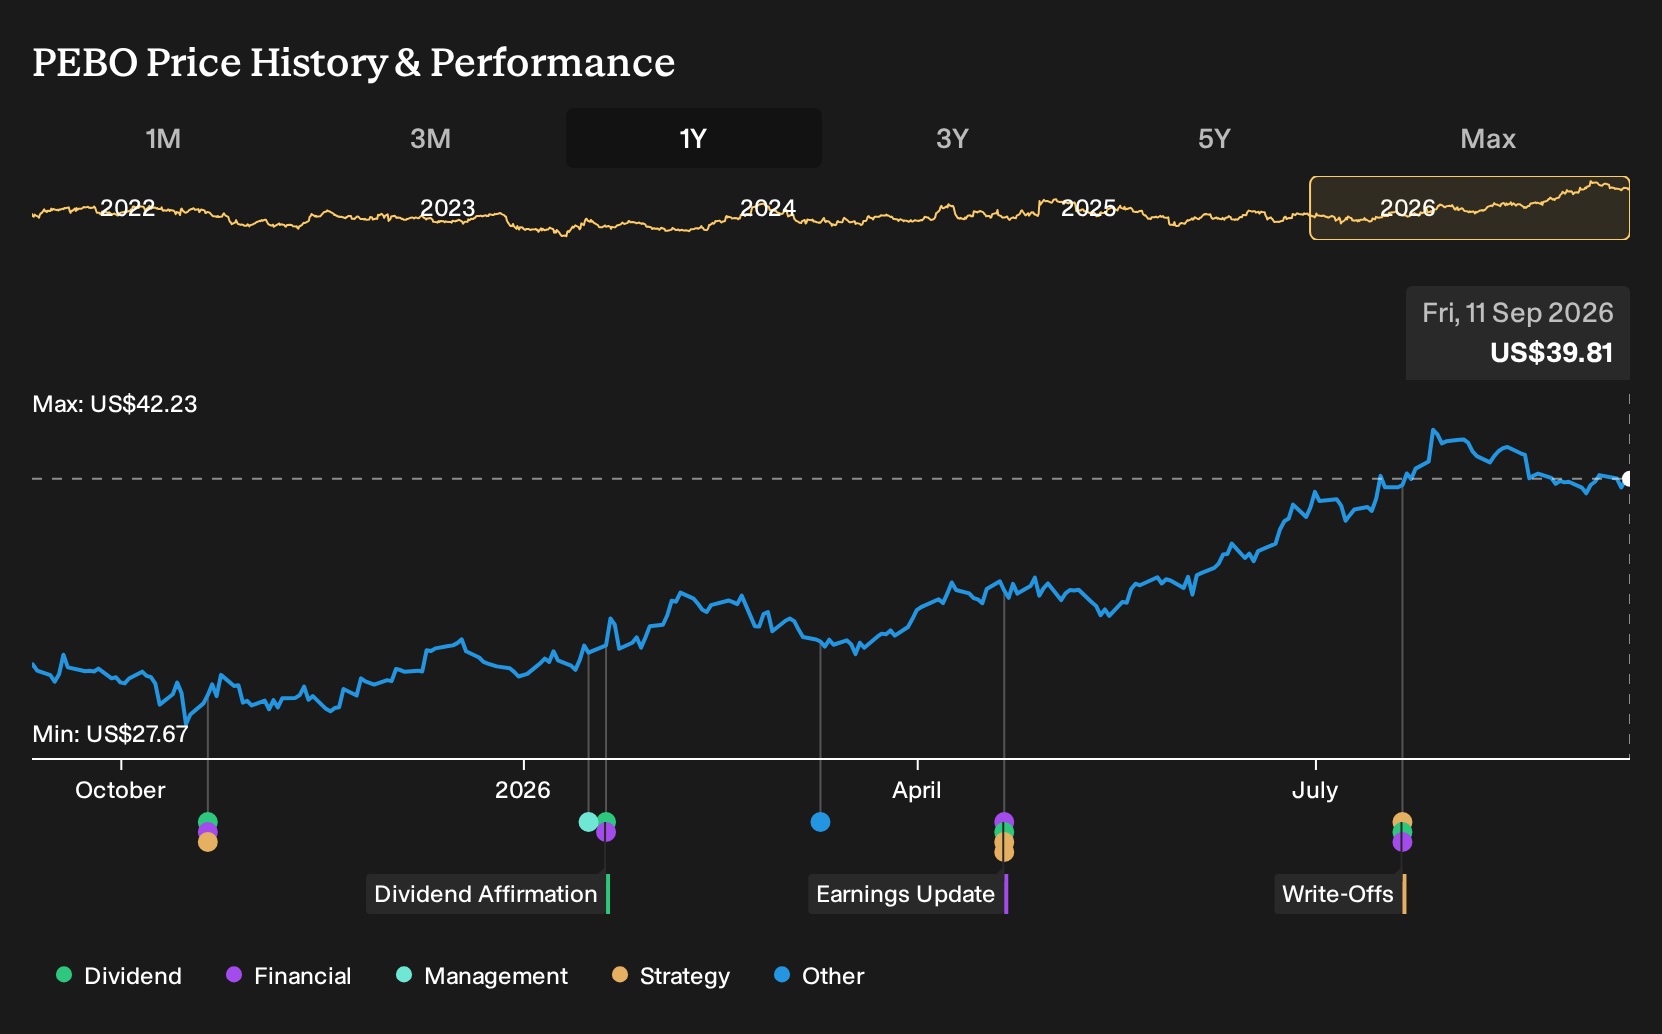Screen dimensions: 1662x1034
Task: Click green Dividend legend dot
Action: tap(64, 975)
